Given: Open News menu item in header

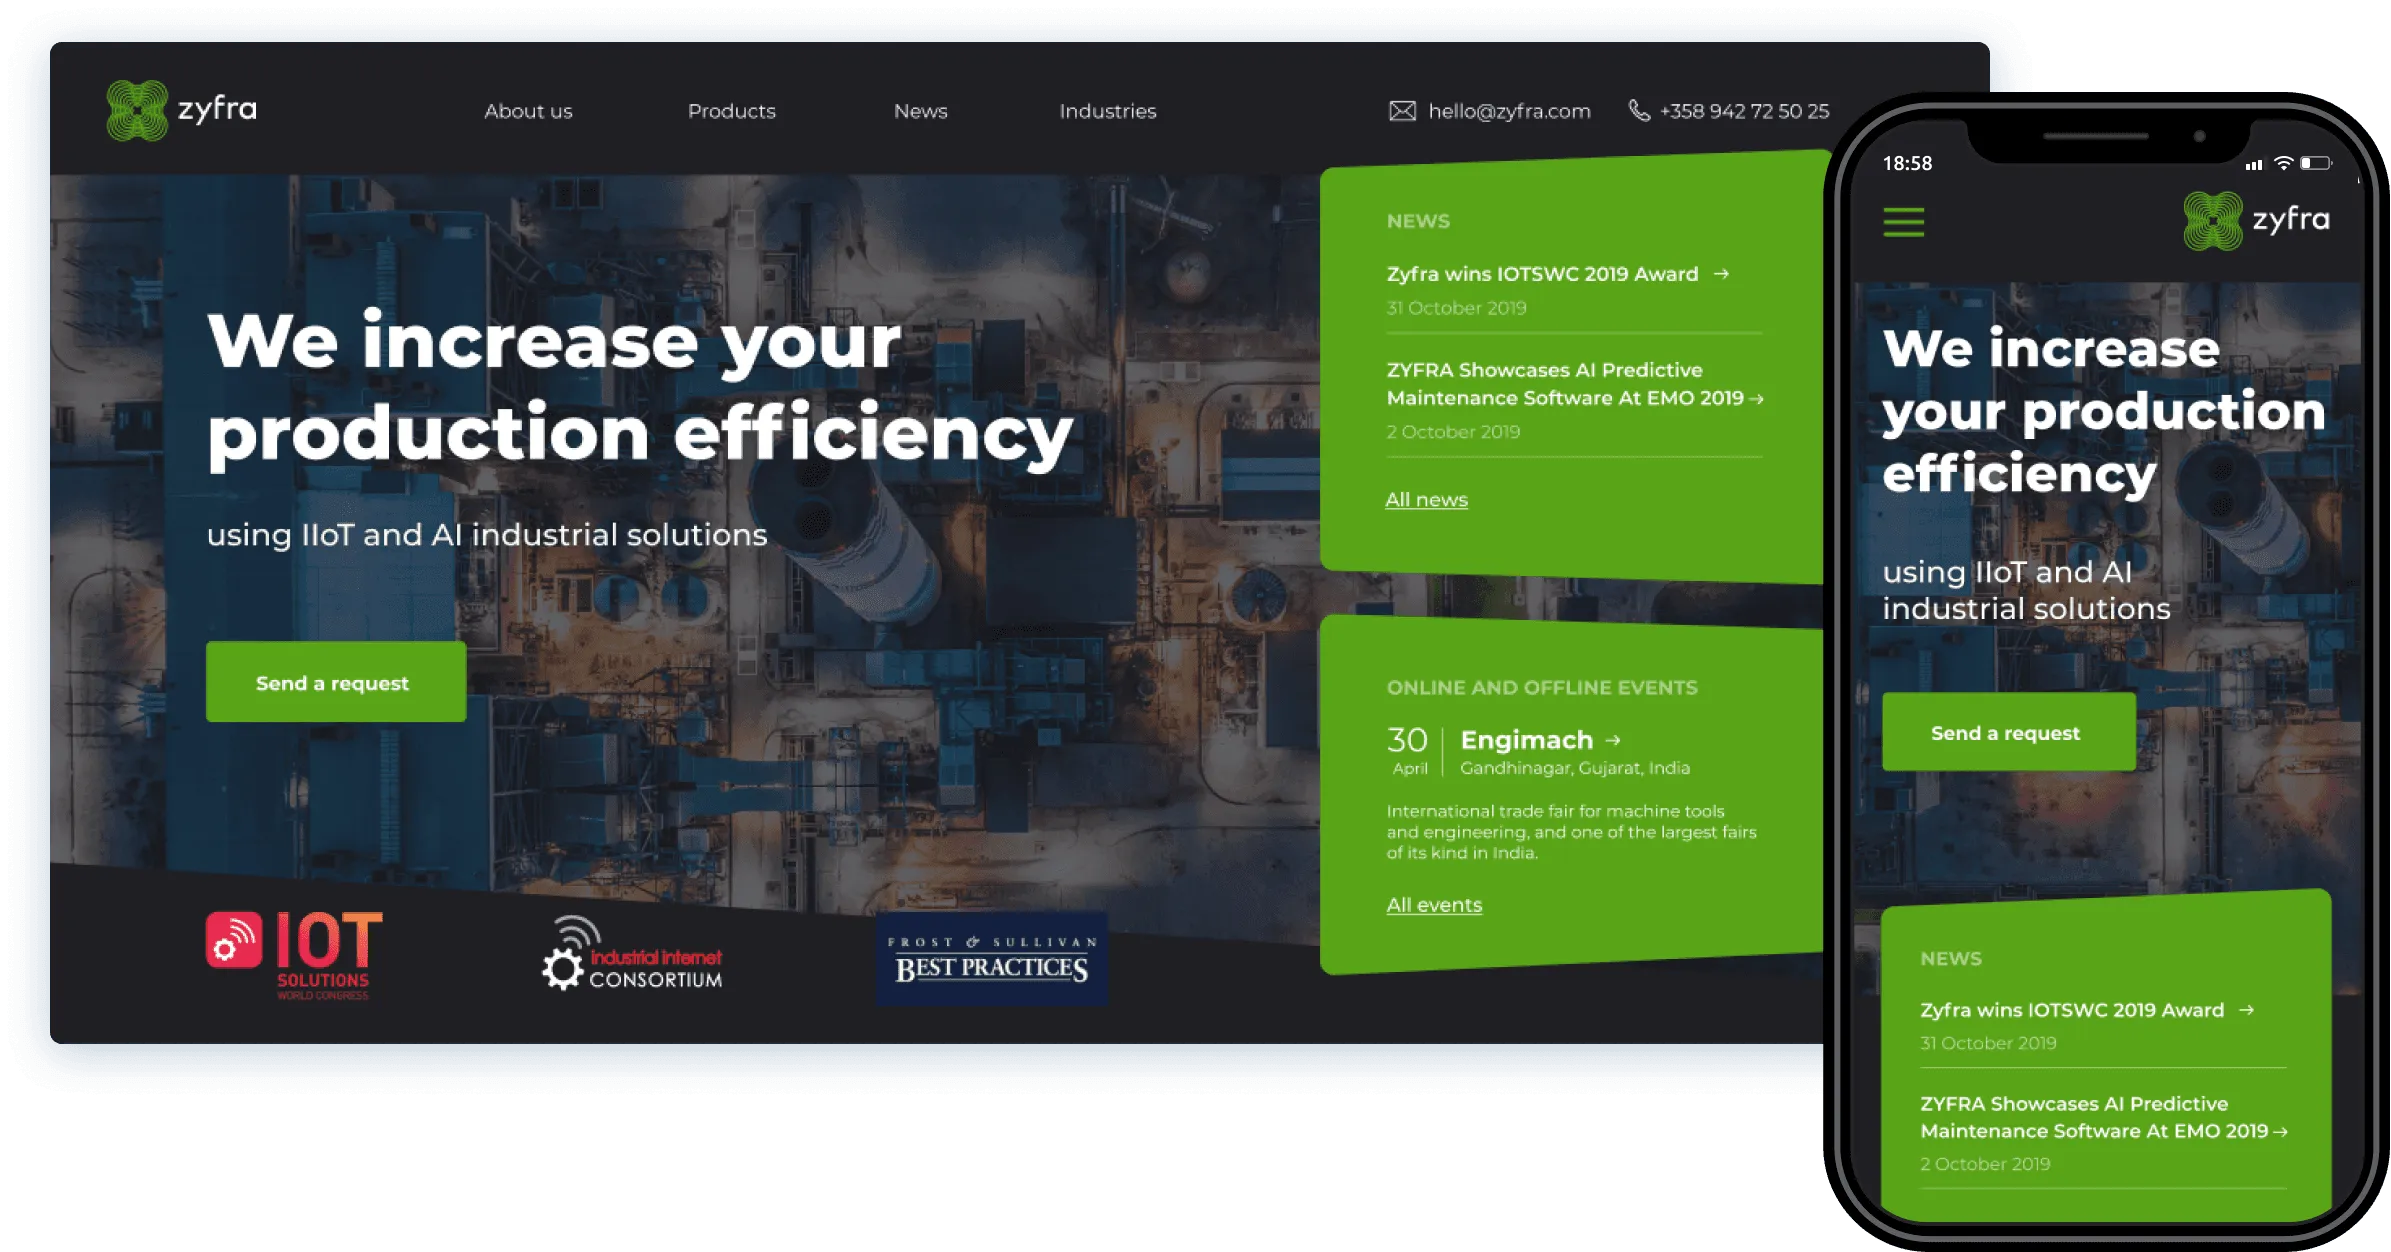Looking at the screenshot, I should coord(920,111).
